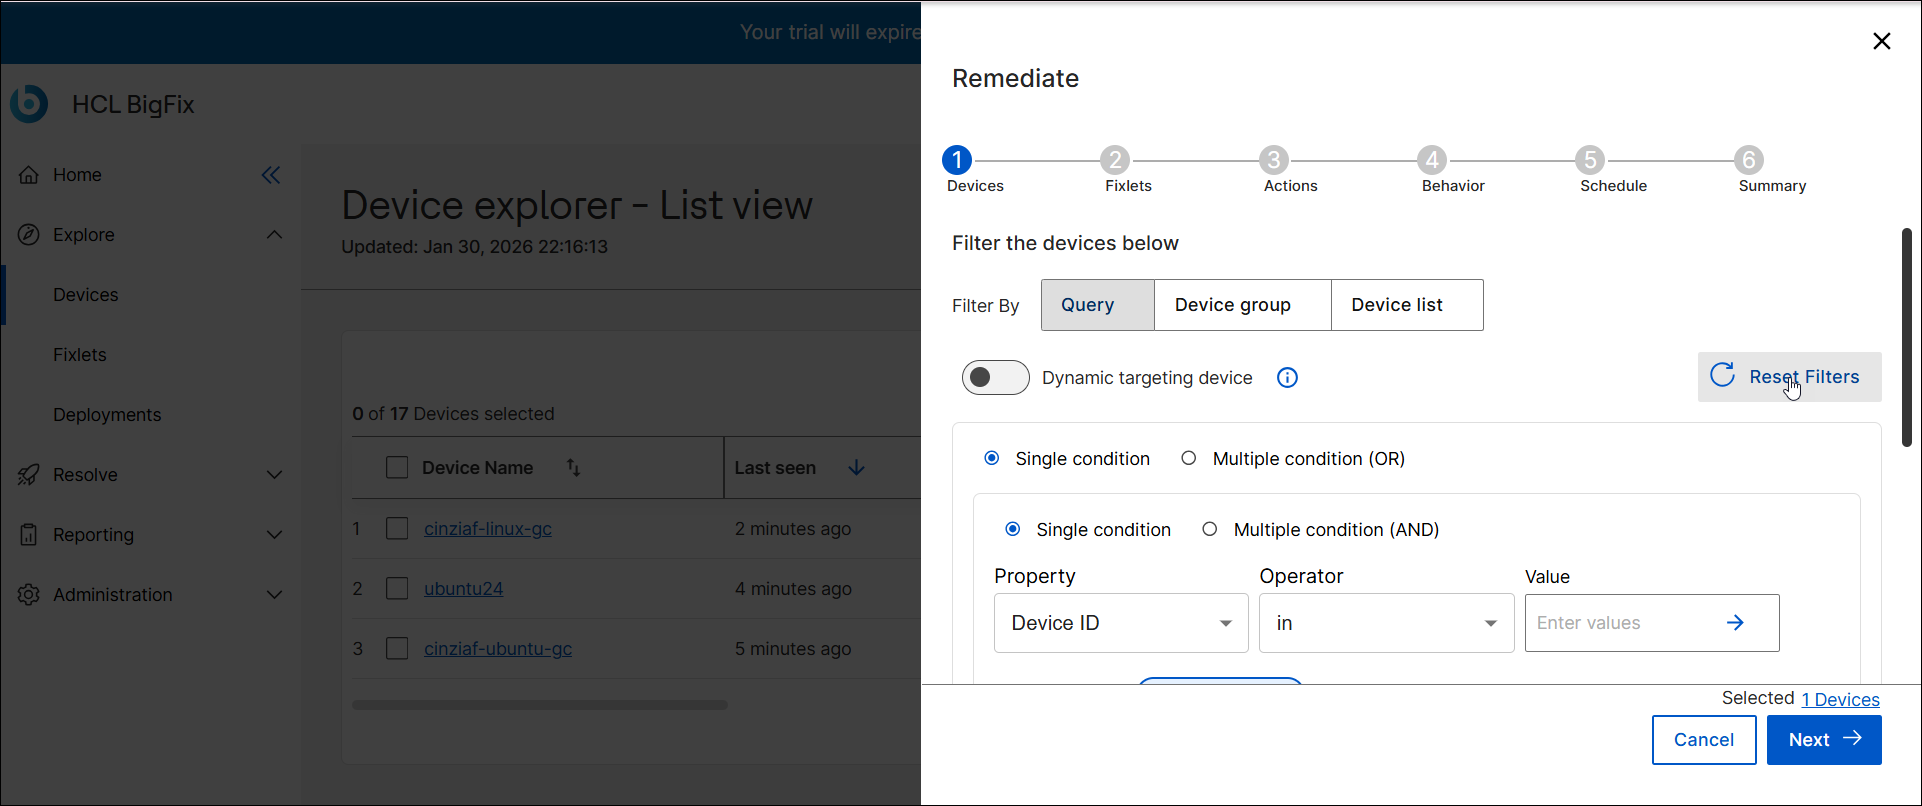Click the Explore compass icon
The image size is (1922, 806).
pos(29,235)
